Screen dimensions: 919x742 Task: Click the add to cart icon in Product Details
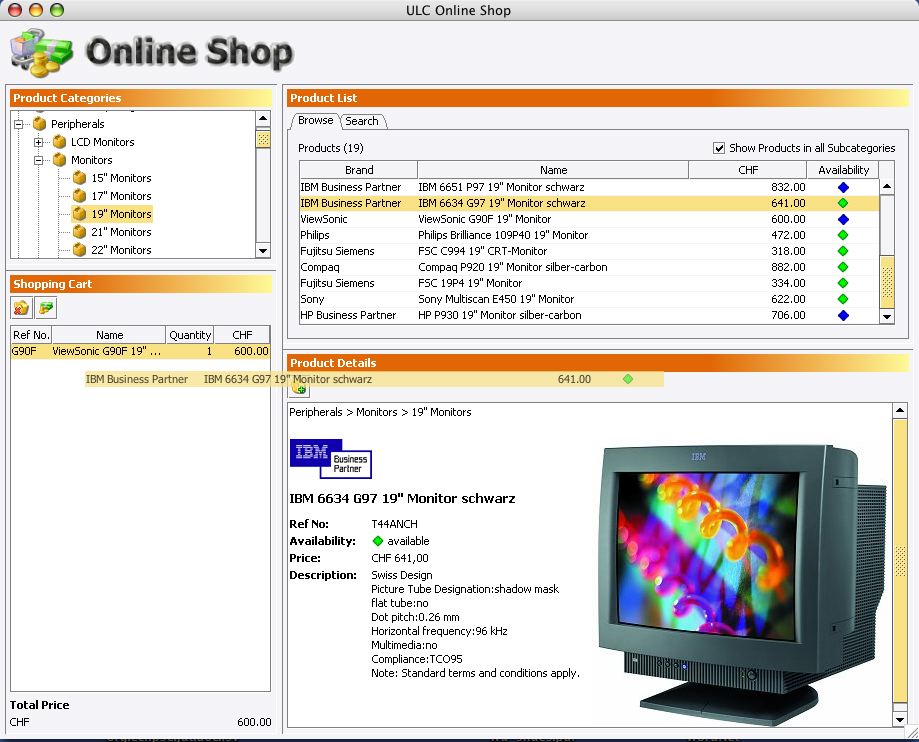(x=299, y=389)
